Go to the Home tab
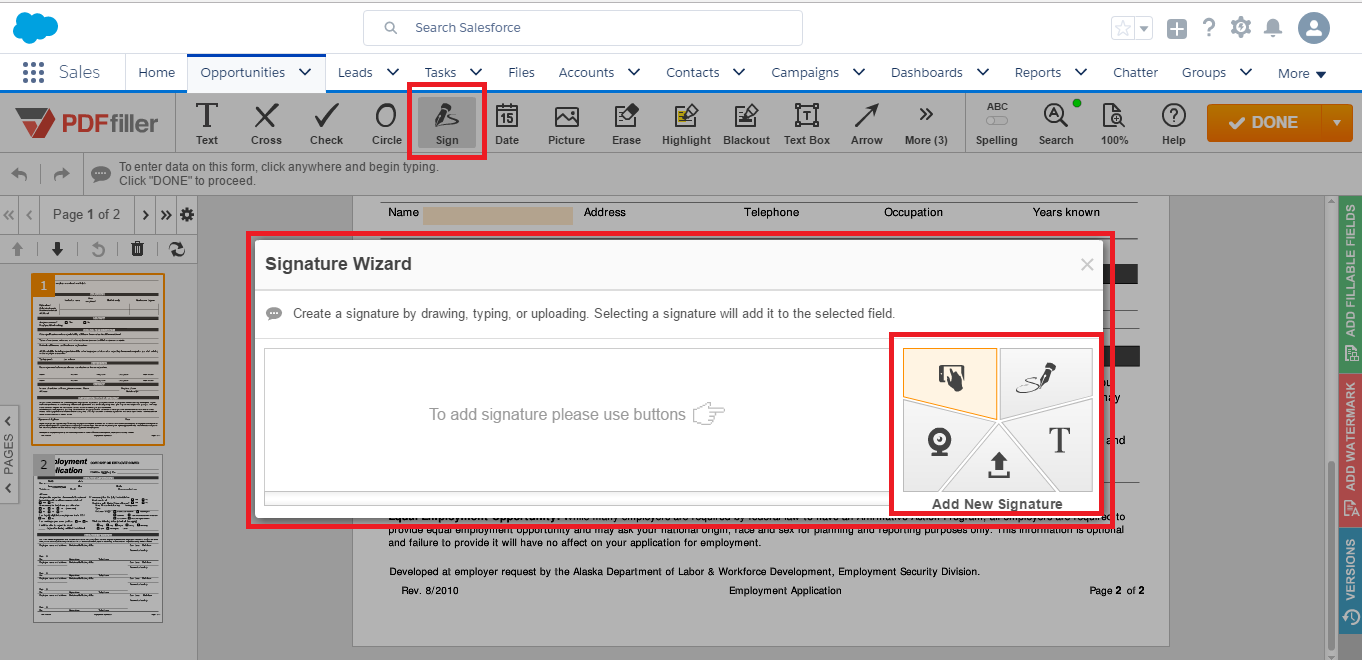The height and width of the screenshot is (660, 1362). [156, 72]
